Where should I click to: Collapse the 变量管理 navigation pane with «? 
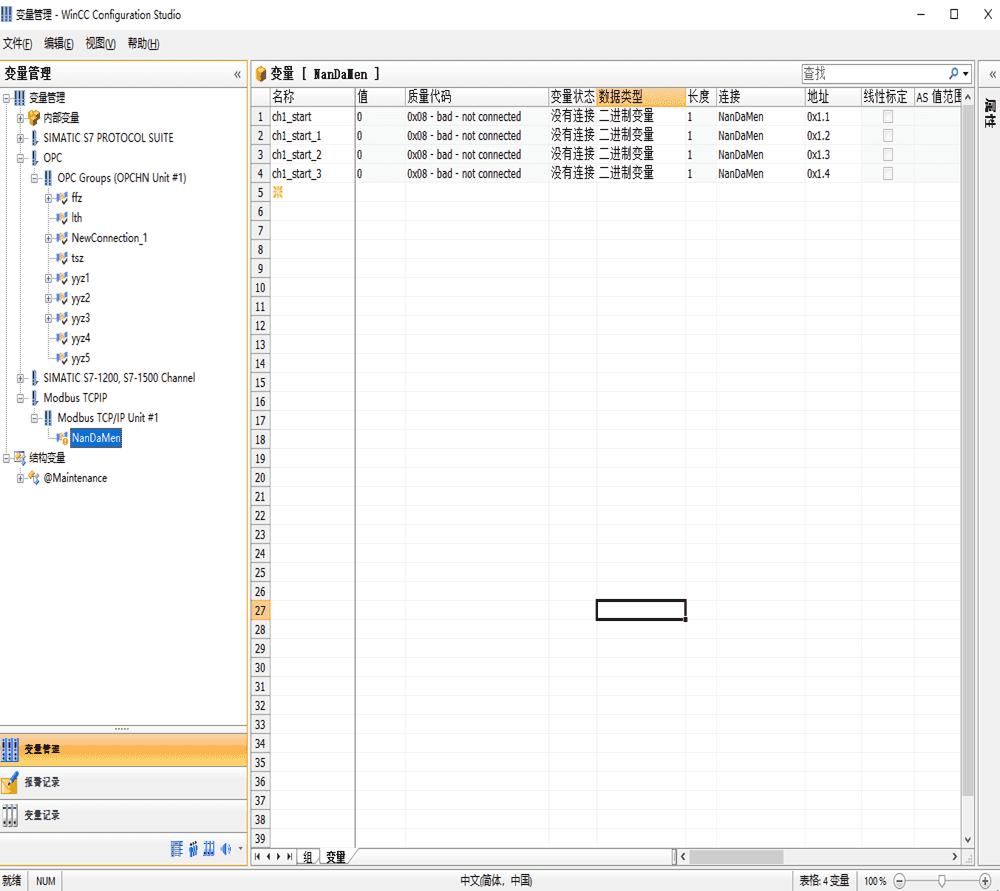[x=237, y=74]
